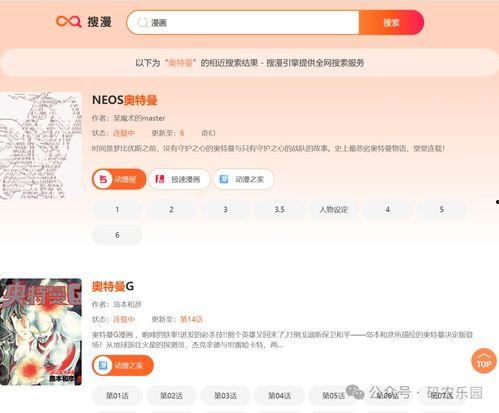Click the orange 搜索 button
499x413 pixels.
tap(391, 23)
